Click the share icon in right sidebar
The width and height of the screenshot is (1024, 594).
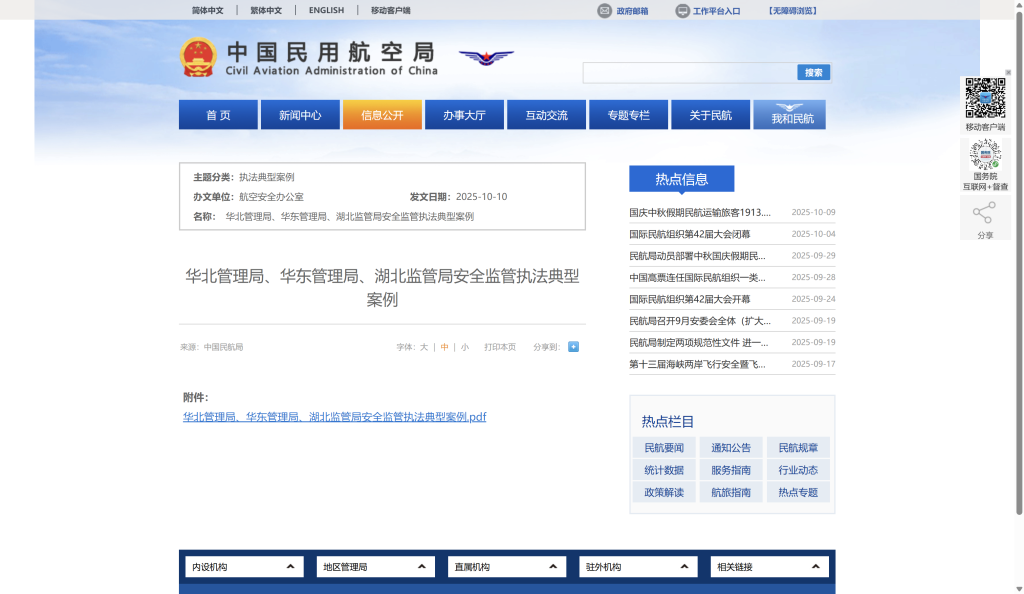tap(985, 213)
